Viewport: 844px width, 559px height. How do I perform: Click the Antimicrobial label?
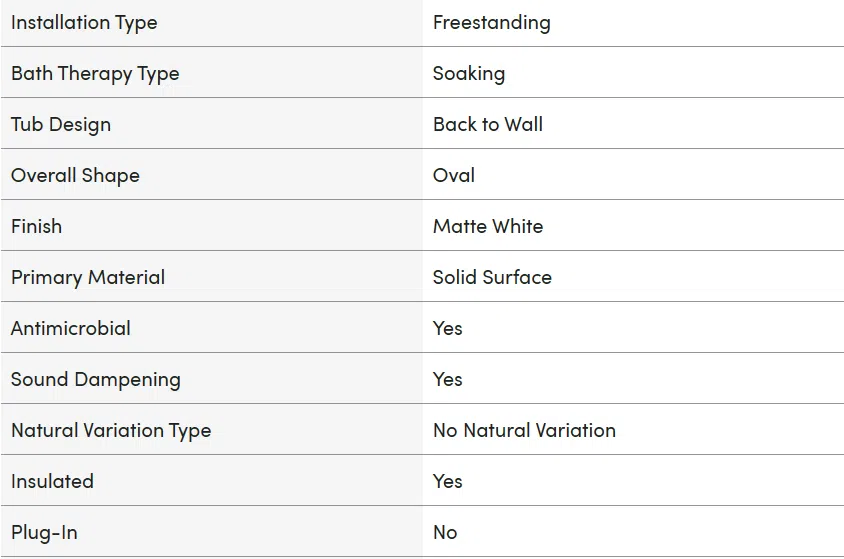coord(71,328)
